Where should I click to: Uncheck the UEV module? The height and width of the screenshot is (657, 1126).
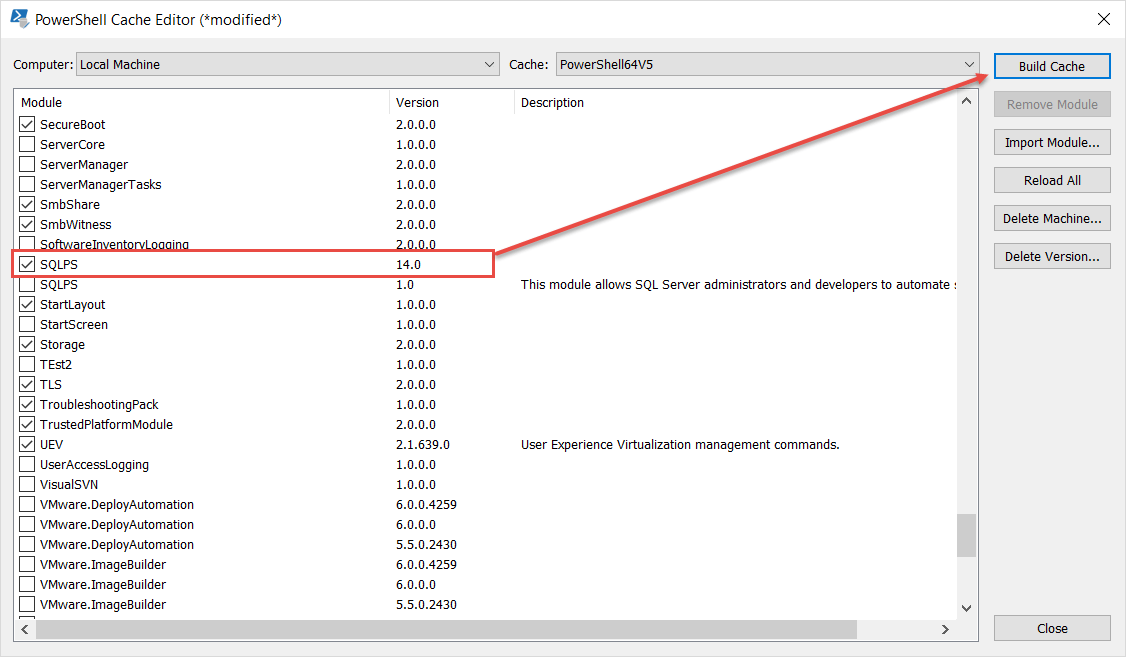(x=26, y=444)
